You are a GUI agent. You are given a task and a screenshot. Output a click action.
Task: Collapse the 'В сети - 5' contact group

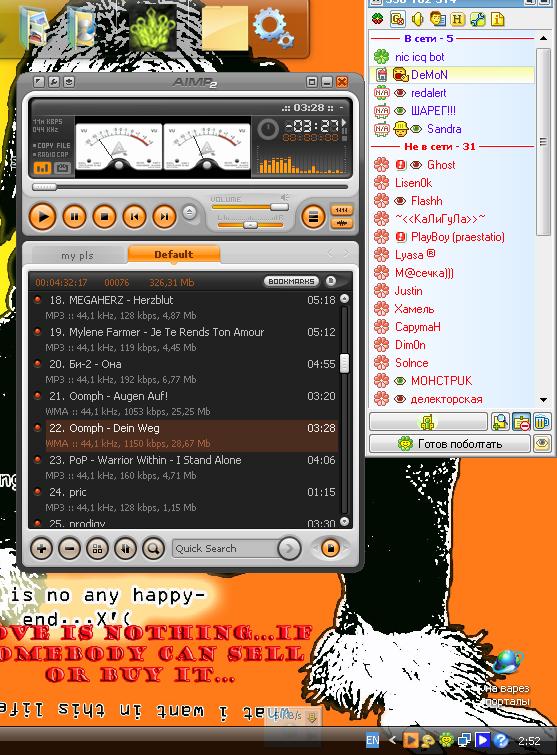pos(428,38)
